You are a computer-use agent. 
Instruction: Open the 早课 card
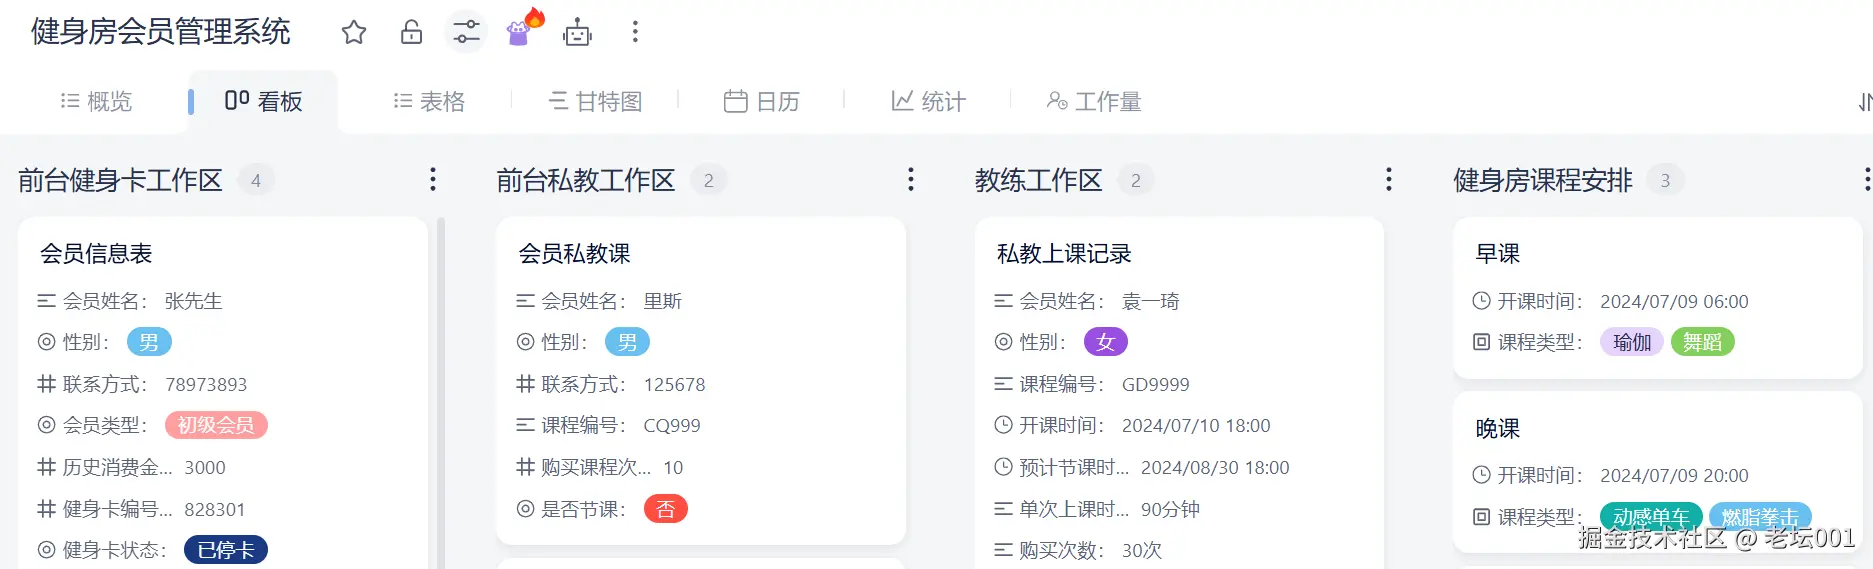pos(1657,298)
